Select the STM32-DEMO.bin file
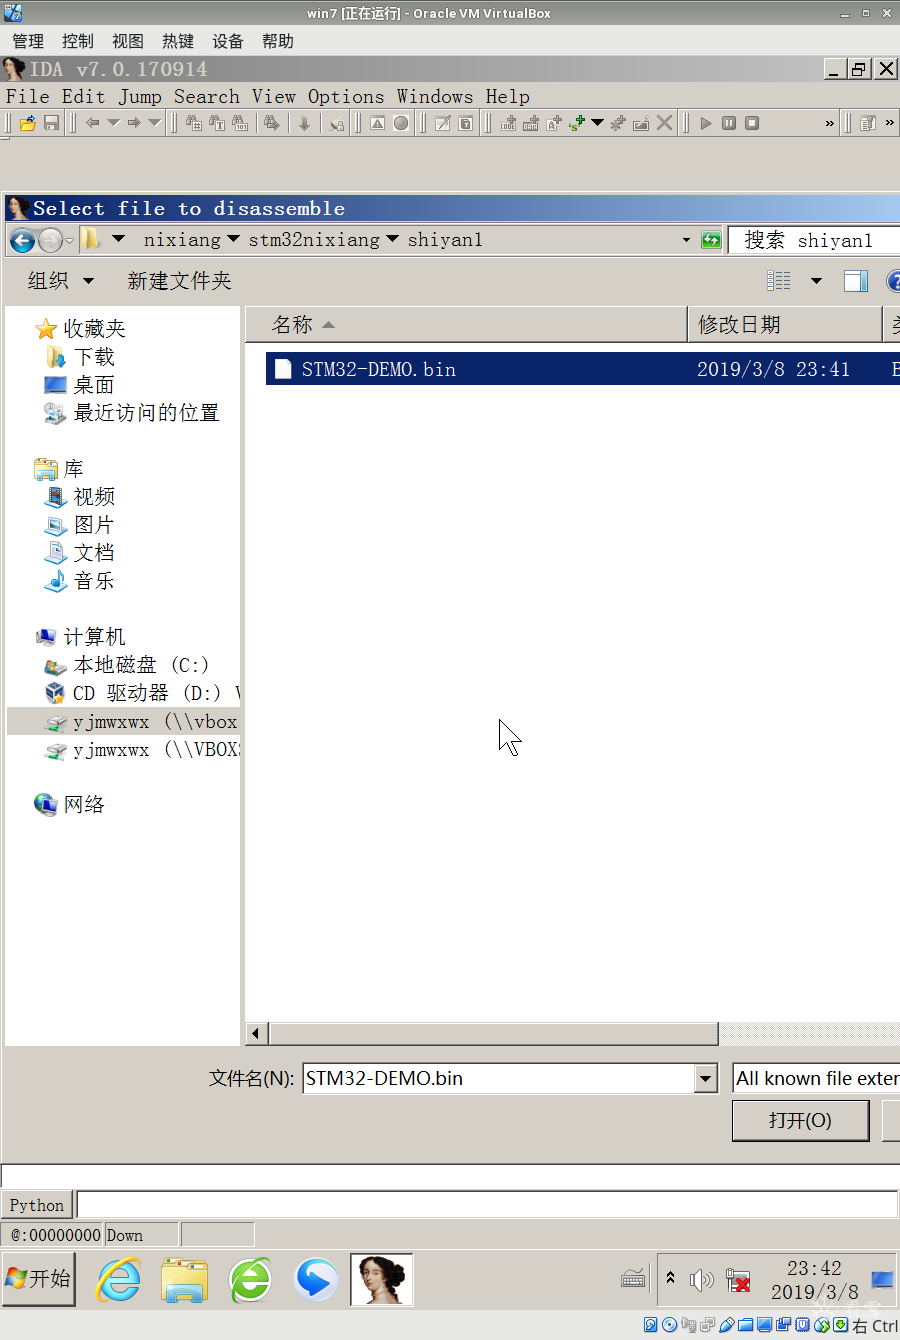 (582, 369)
